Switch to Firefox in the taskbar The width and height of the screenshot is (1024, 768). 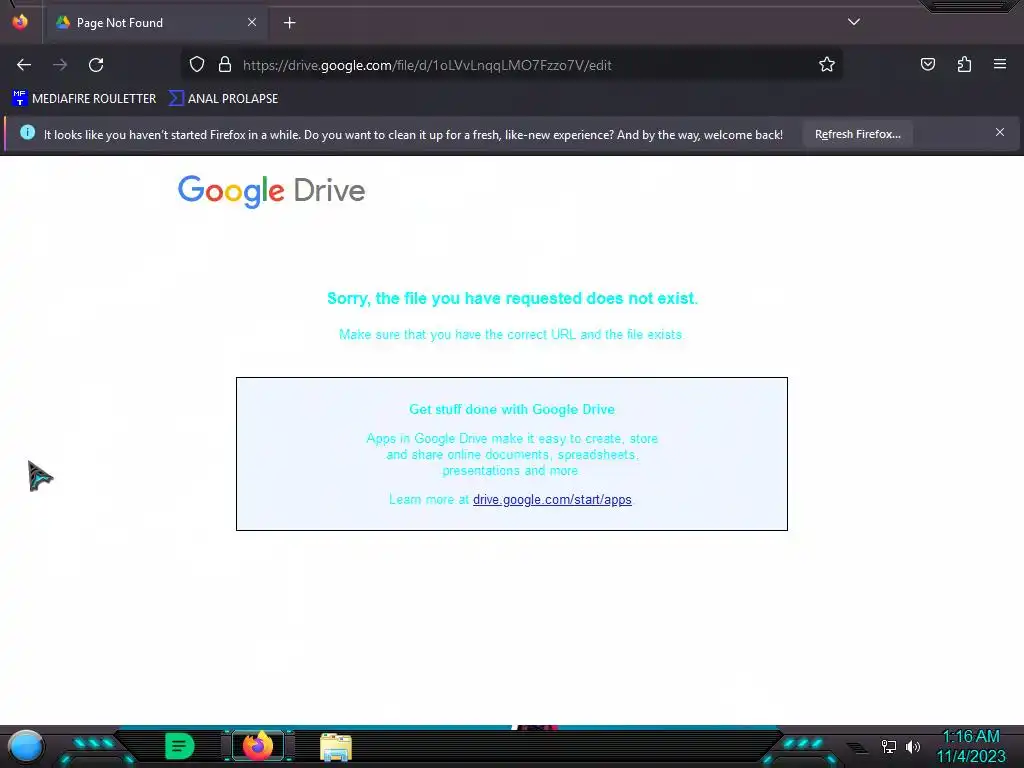click(x=258, y=746)
